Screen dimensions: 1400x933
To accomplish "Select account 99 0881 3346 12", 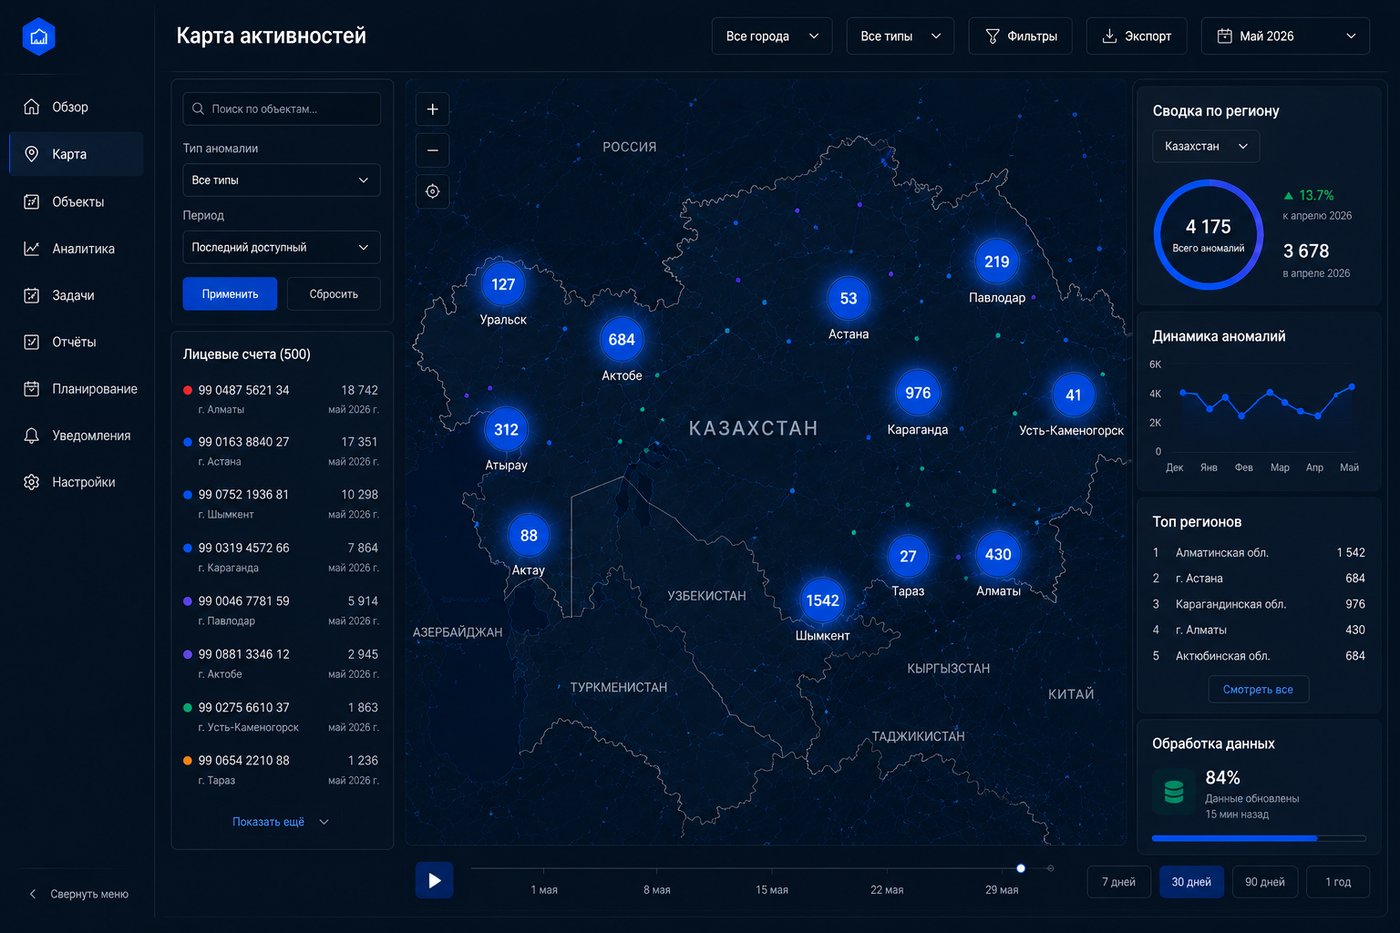I will tap(281, 664).
